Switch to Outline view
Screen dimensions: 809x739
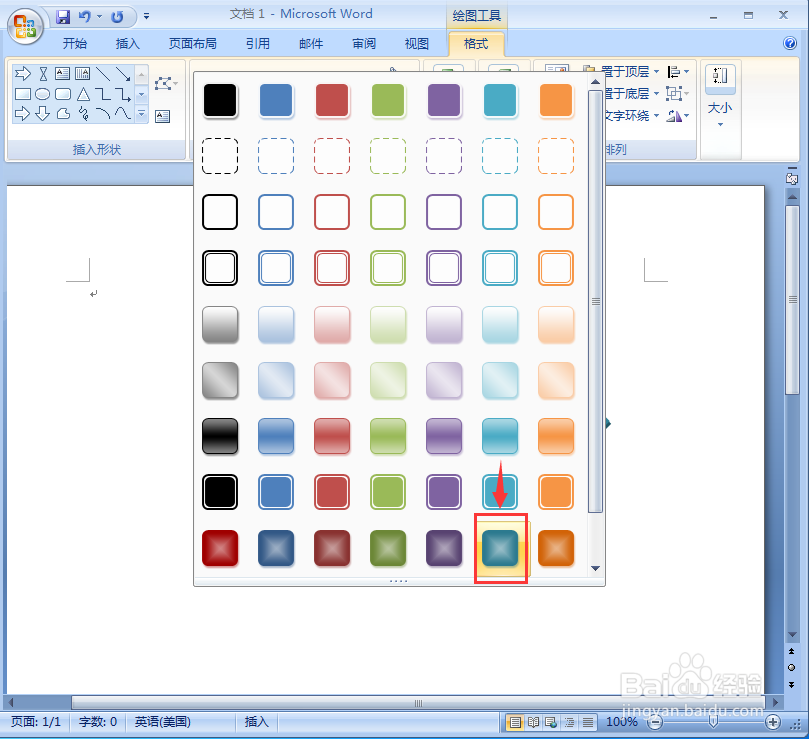pyautogui.click(x=570, y=722)
